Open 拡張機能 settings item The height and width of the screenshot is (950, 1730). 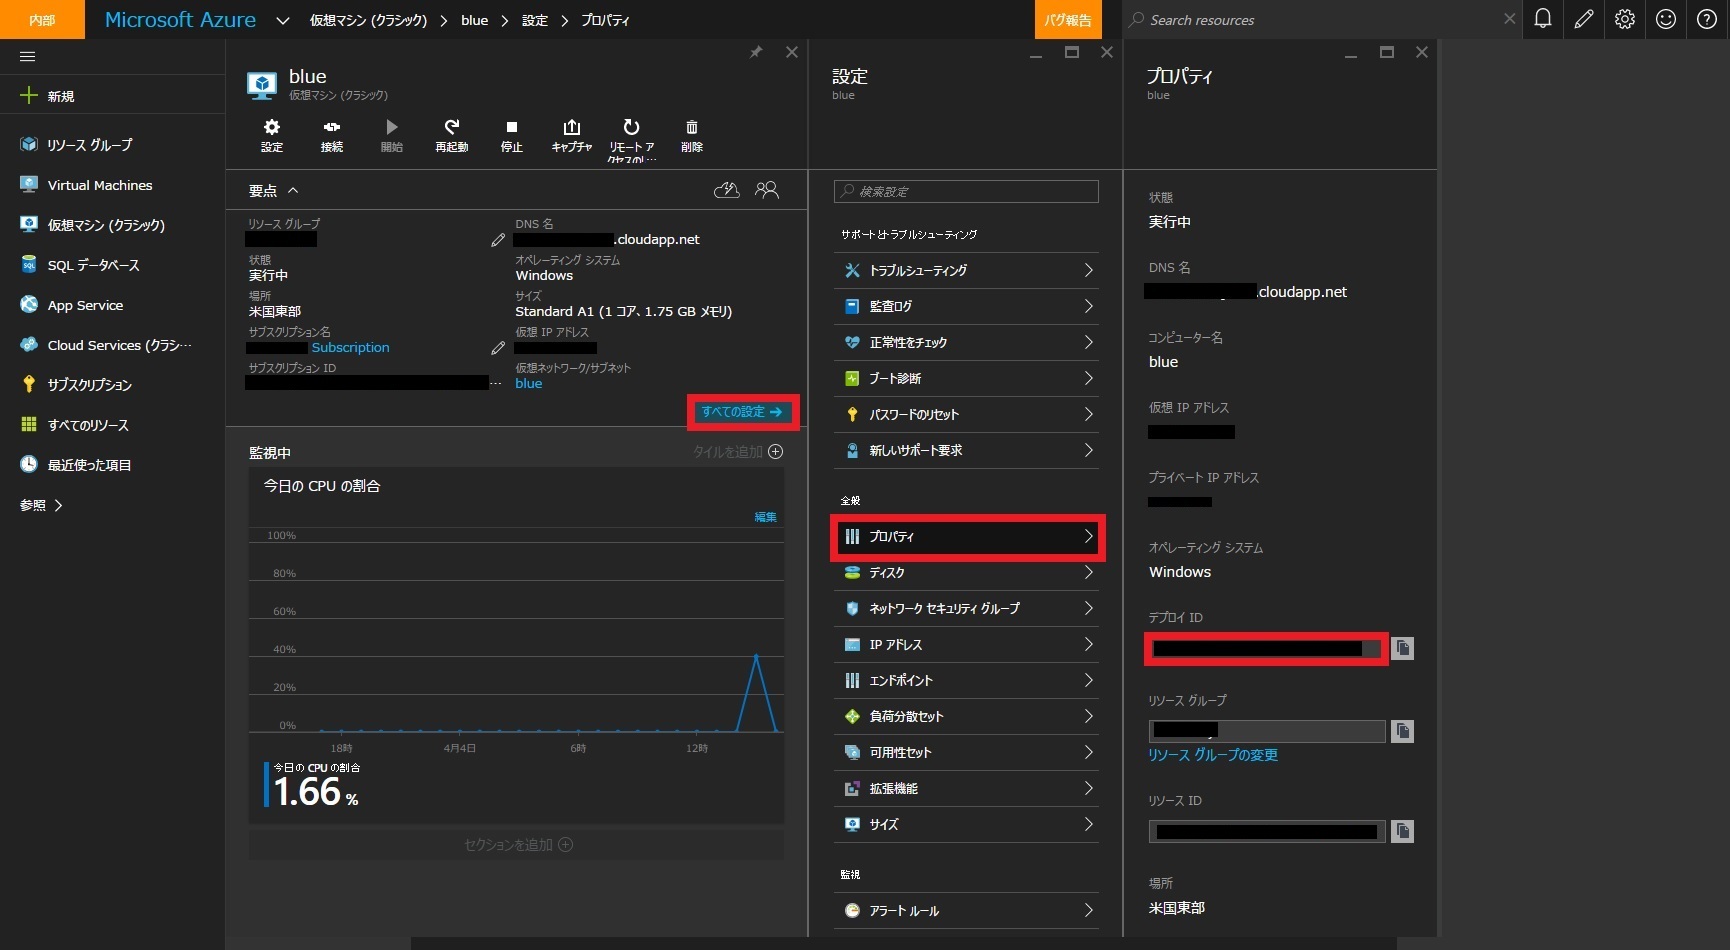[966, 788]
